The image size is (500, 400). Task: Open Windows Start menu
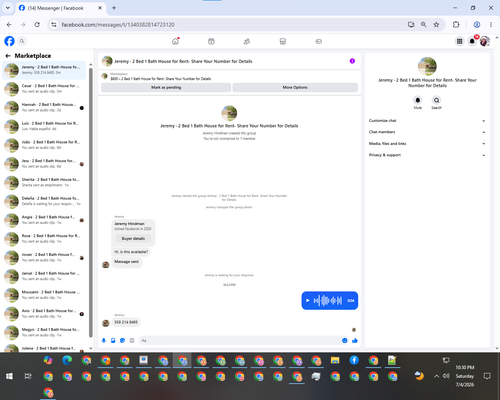9,376
